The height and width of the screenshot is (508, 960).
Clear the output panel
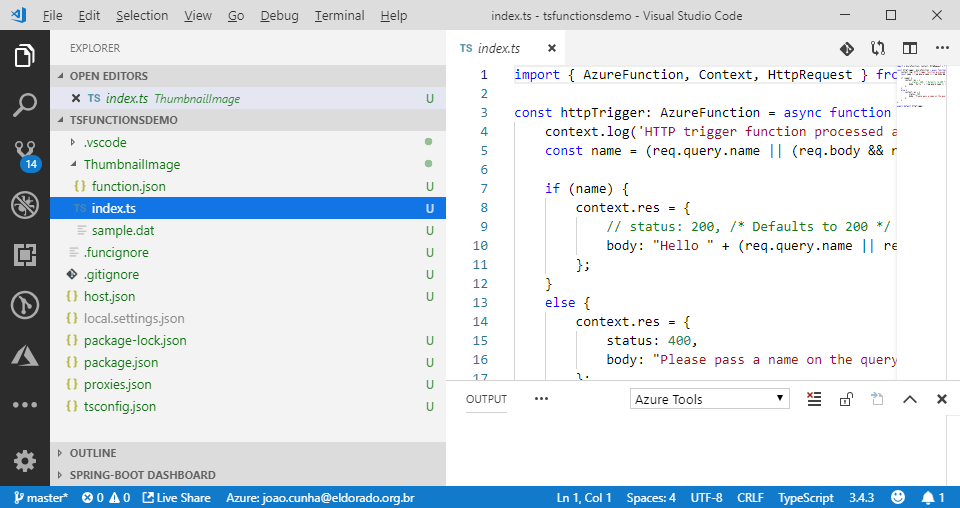coord(814,400)
